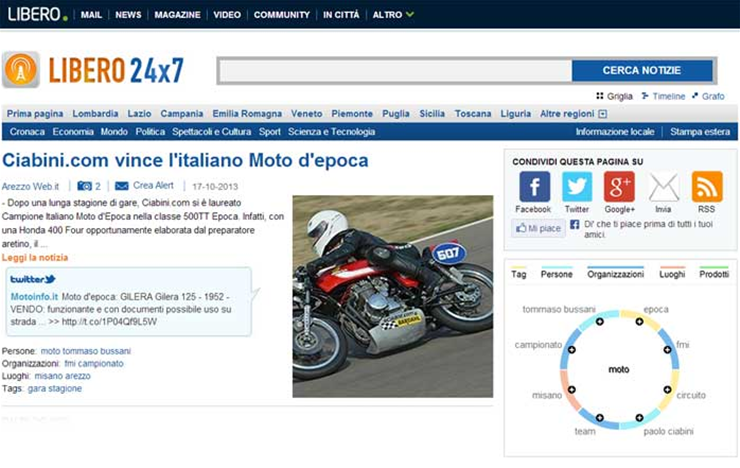Select Organizzazioni tab in tag panel

(x=615, y=274)
